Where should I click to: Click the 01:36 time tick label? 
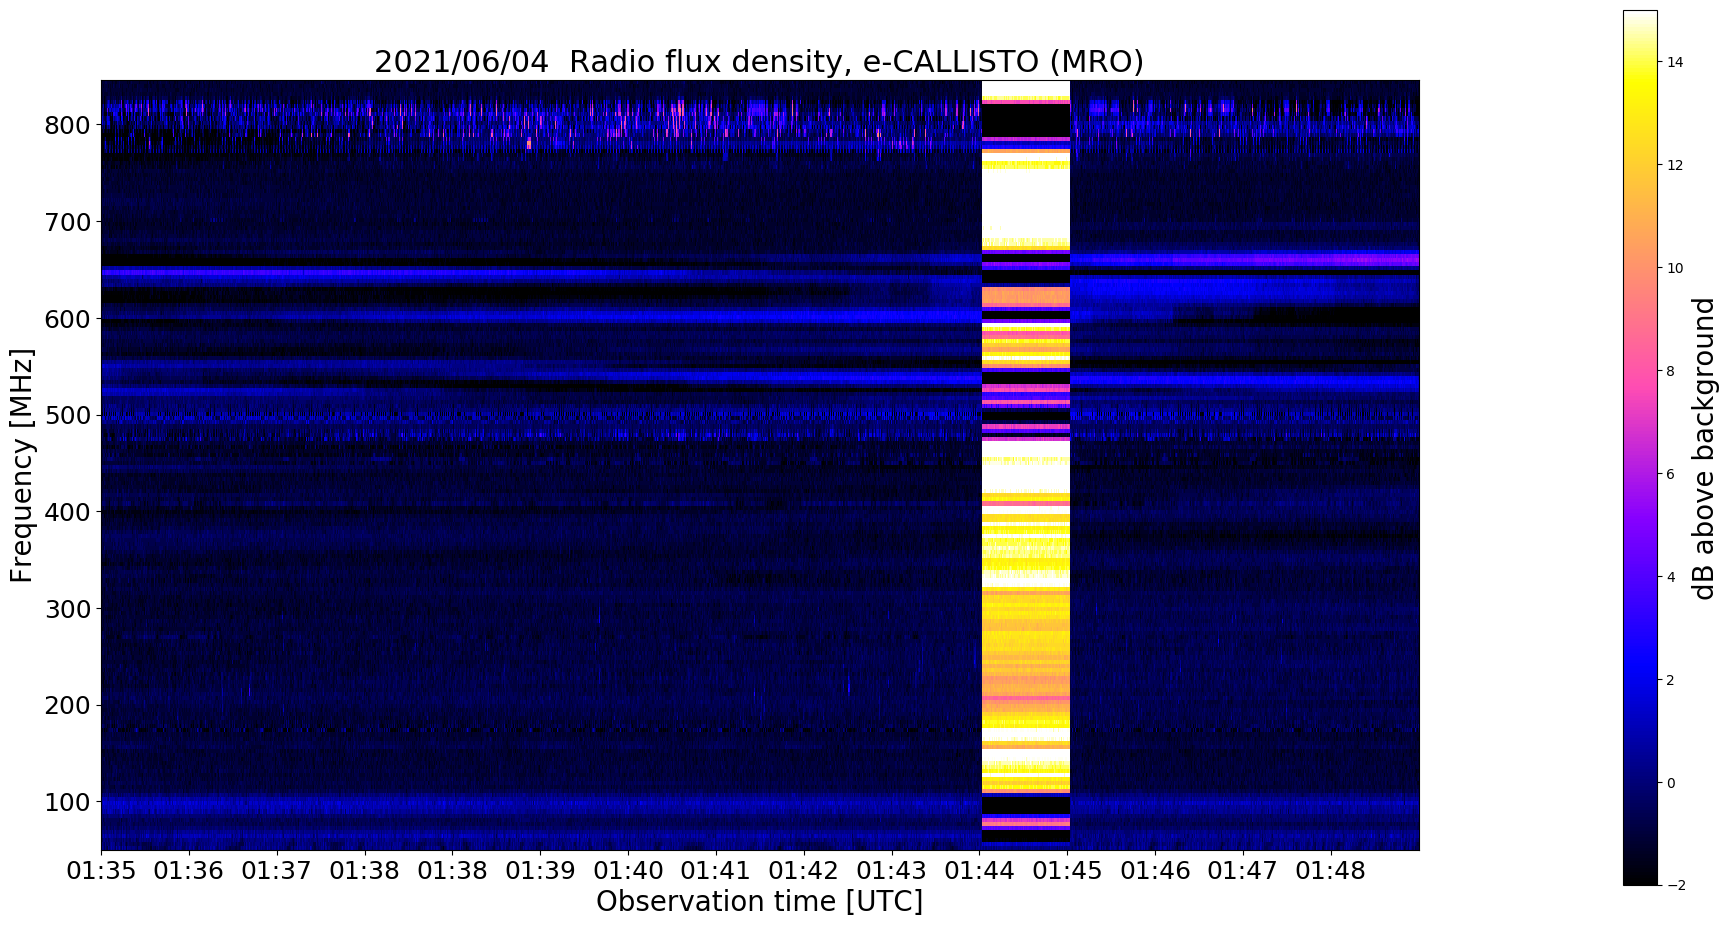click(189, 871)
